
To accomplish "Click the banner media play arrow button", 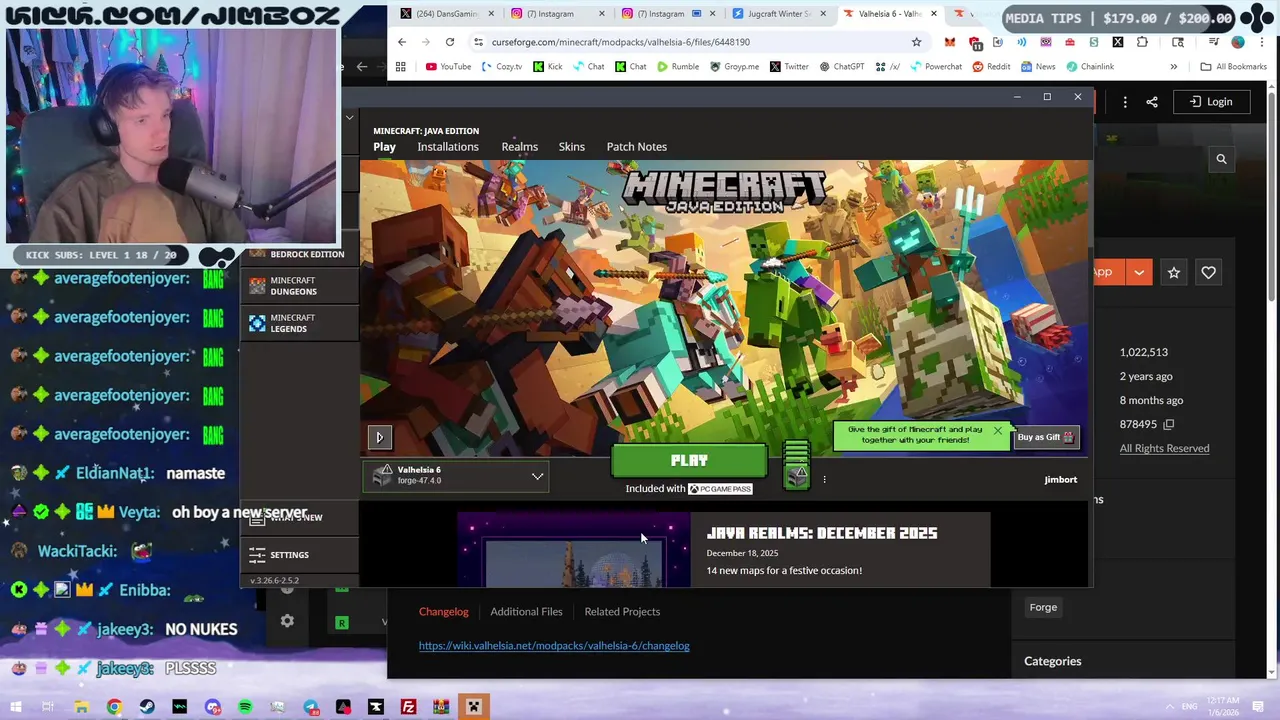I will pos(379,437).
